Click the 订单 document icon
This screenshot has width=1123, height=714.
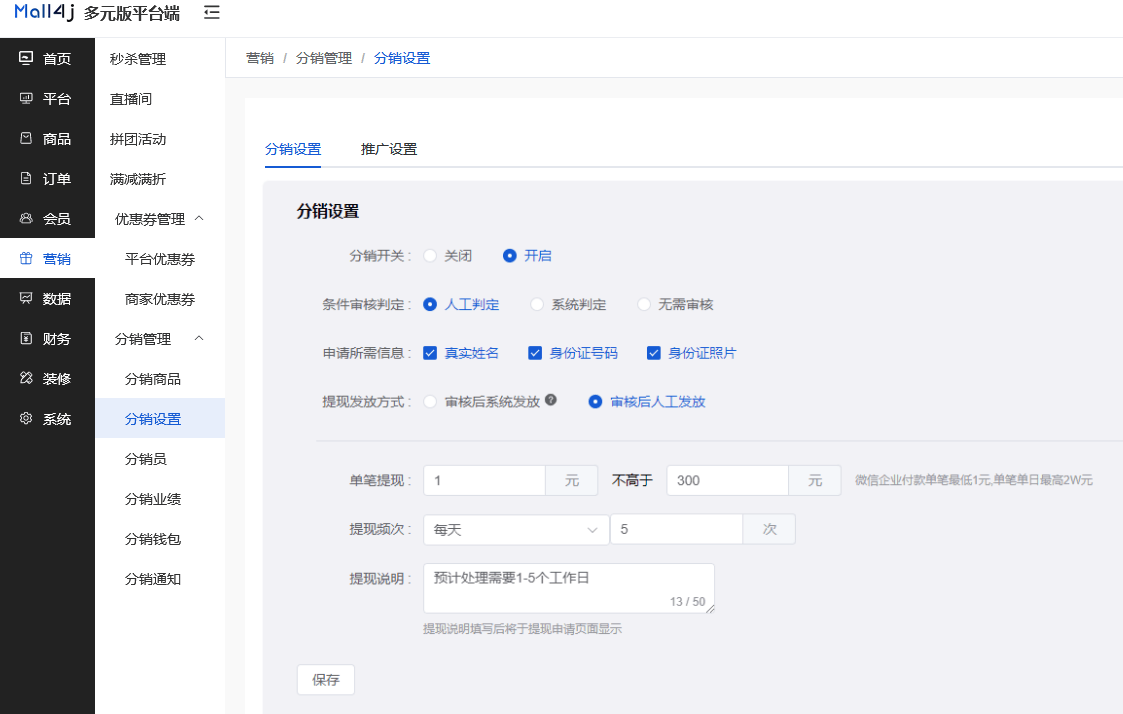(x=26, y=178)
